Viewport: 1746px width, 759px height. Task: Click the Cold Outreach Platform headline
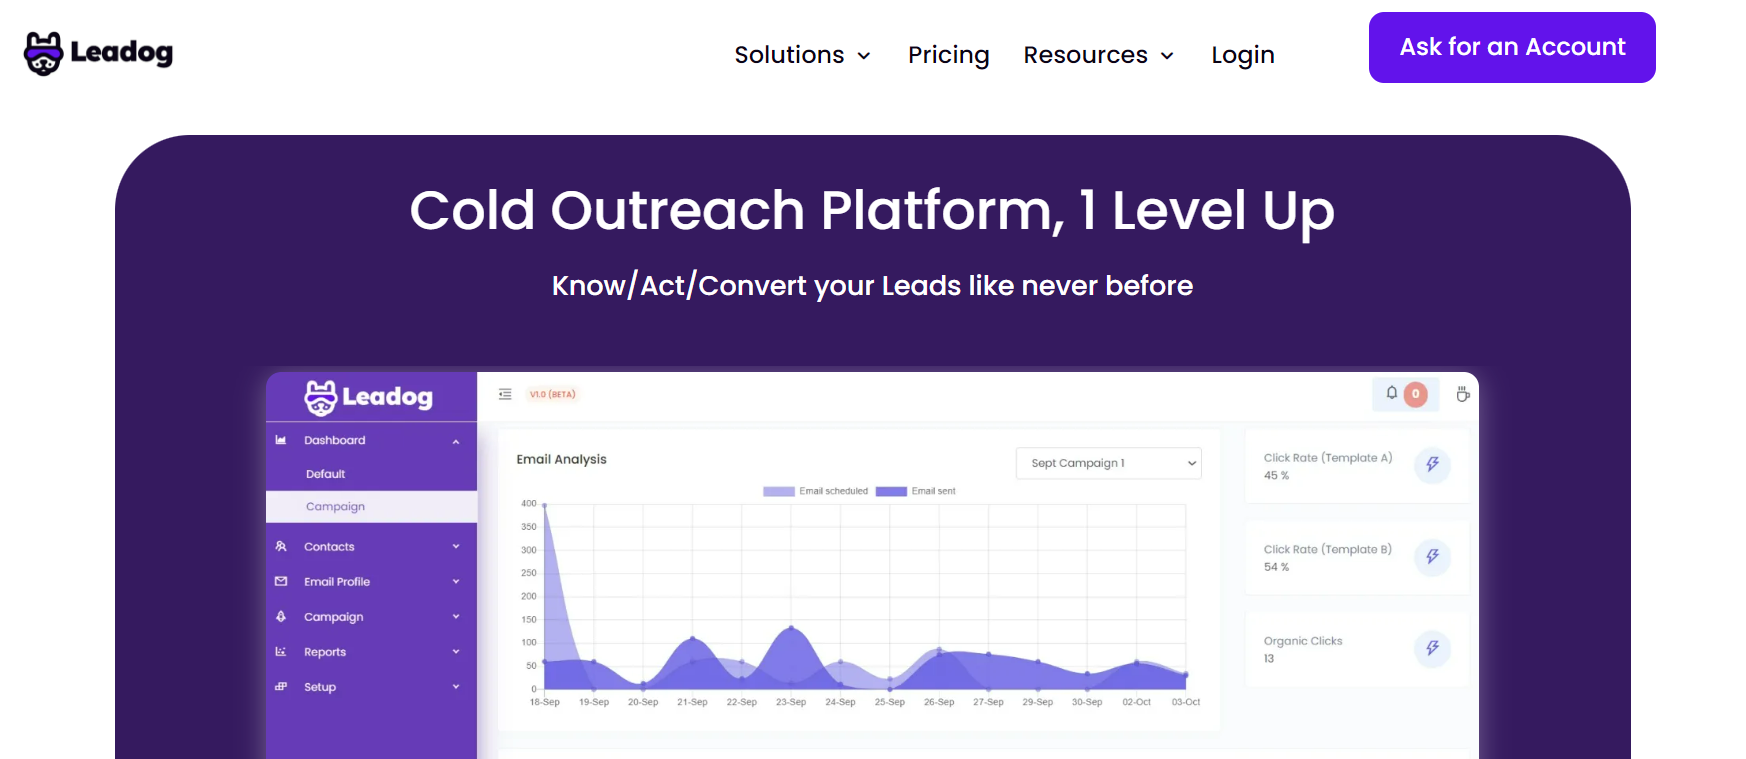coord(872,212)
